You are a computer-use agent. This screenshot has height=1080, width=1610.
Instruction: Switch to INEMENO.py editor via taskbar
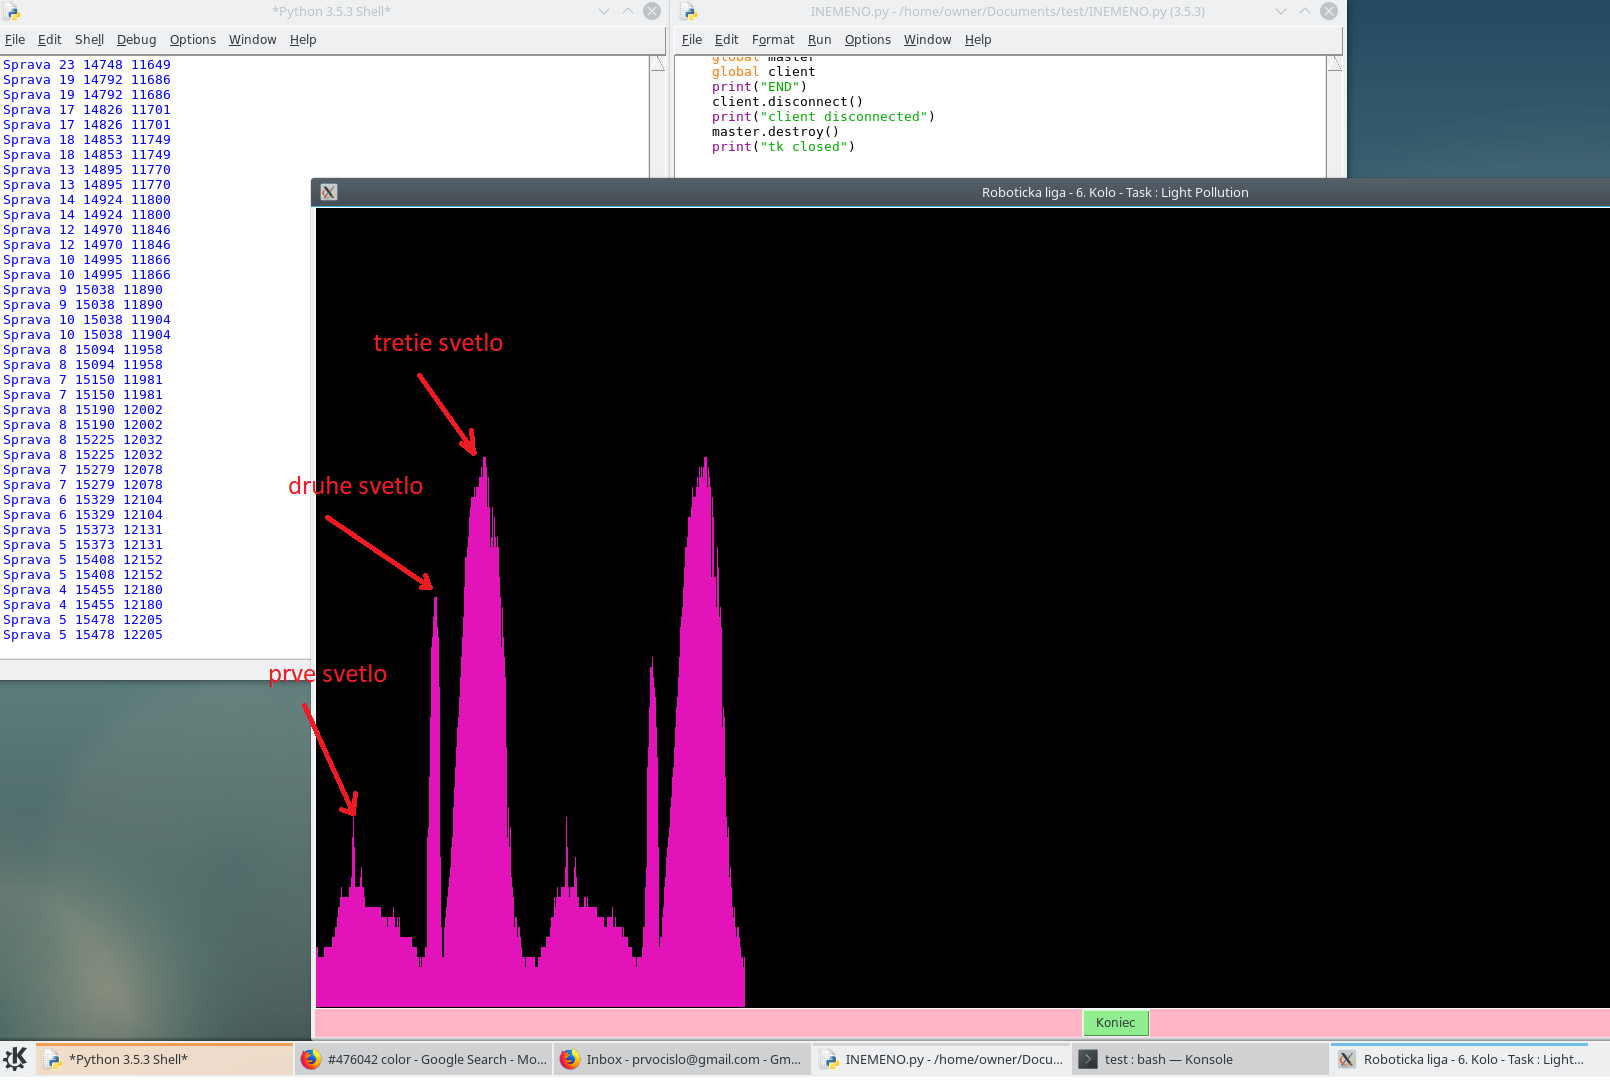pos(941,1060)
